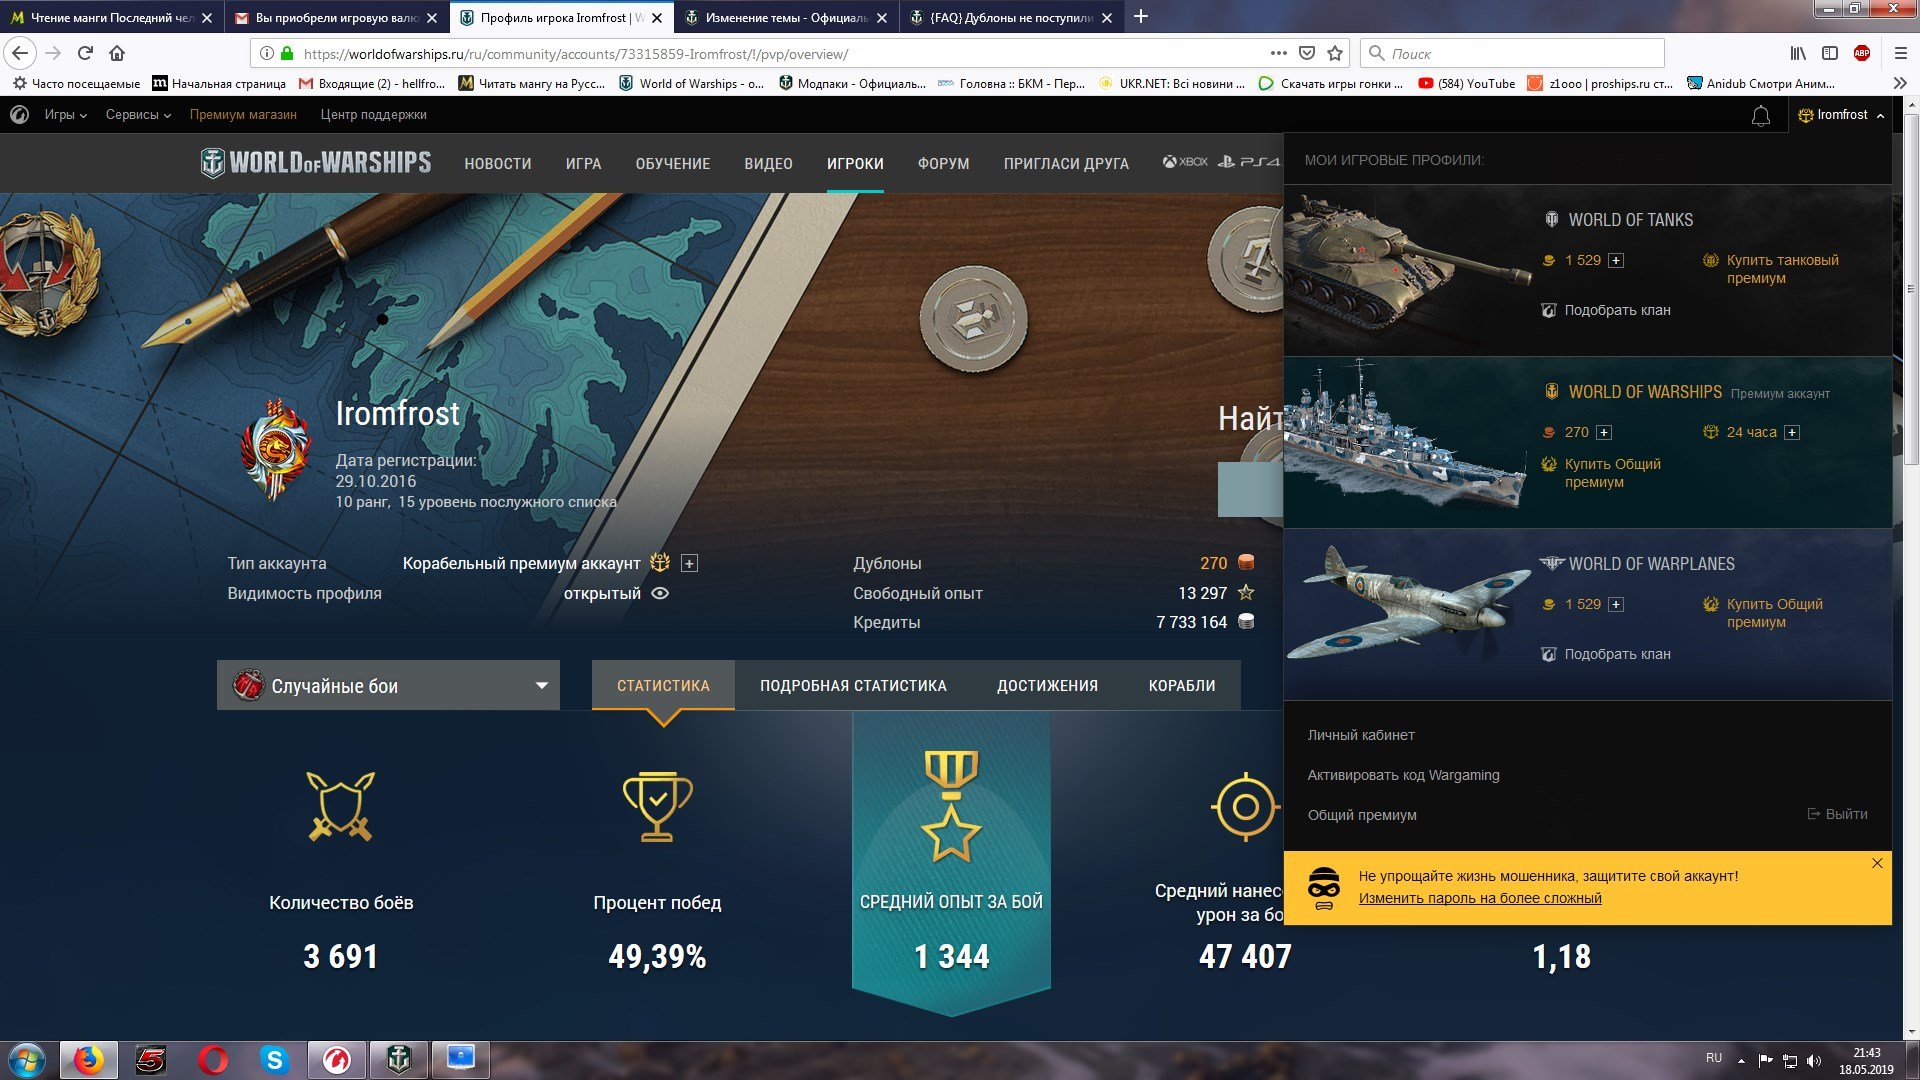Screen dimensions: 1920x1080
Task: Open Центр поддержки link
Action: pos(373,115)
